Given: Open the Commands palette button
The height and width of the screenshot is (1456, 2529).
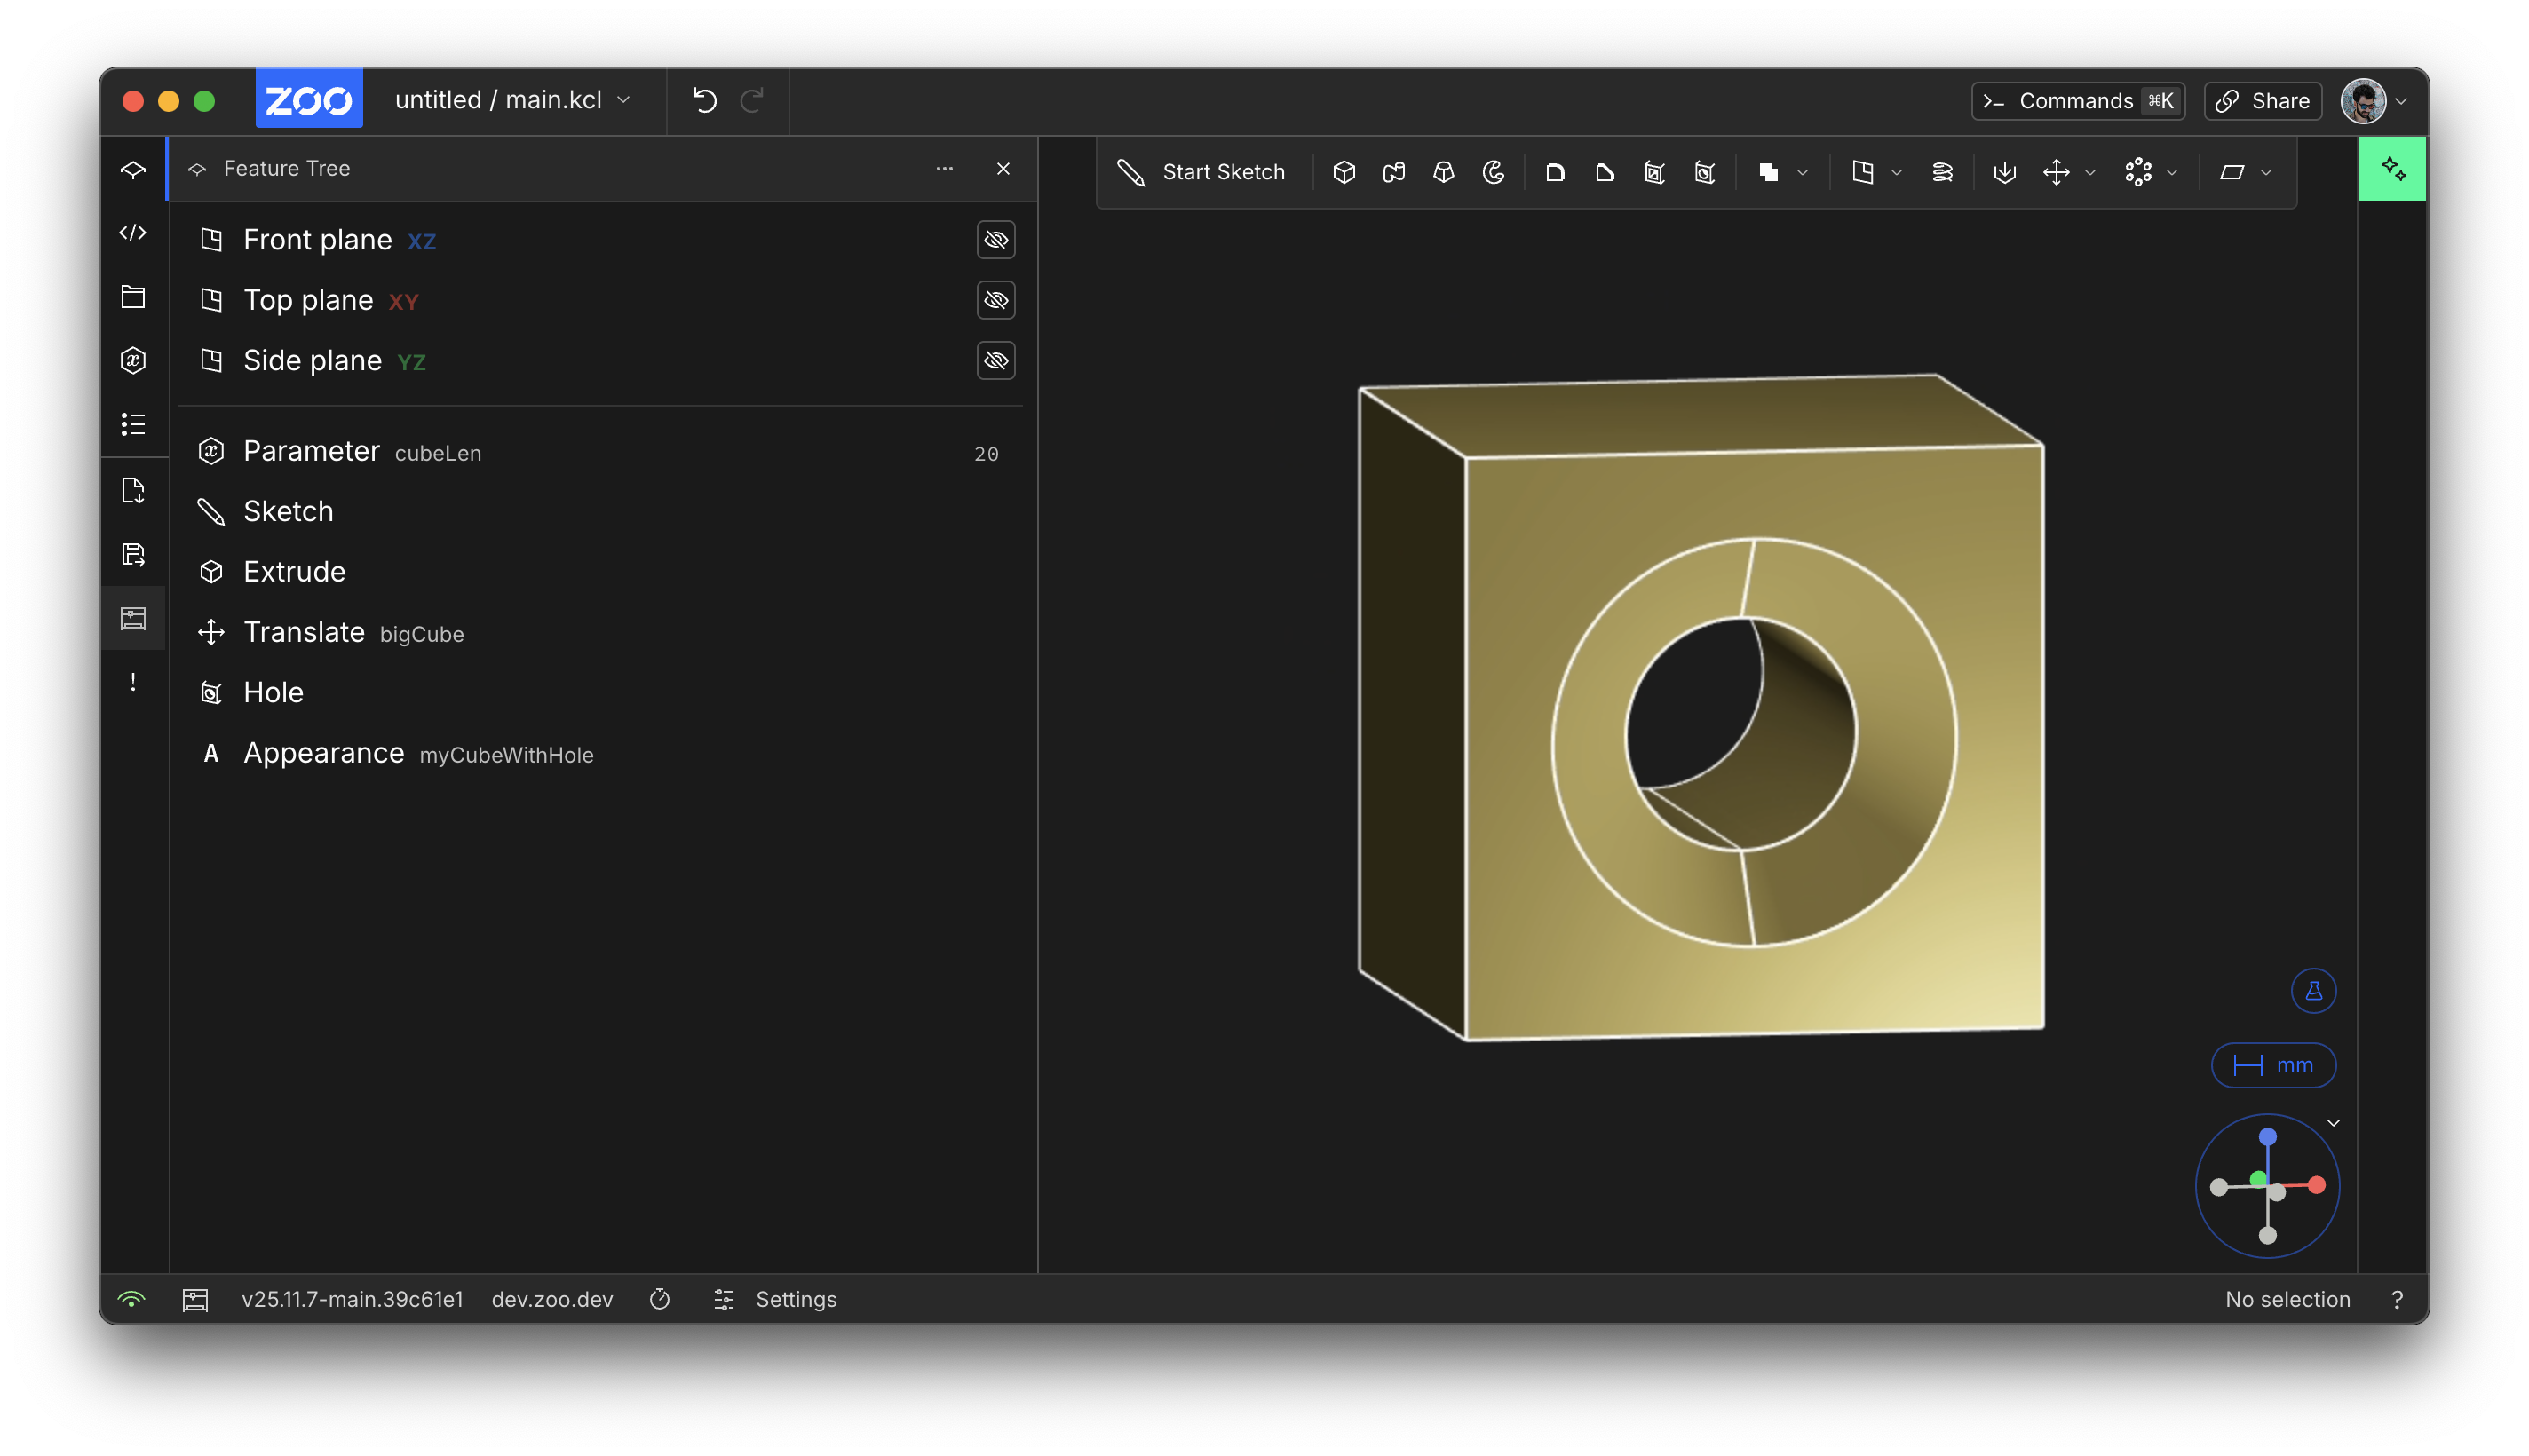Looking at the screenshot, I should pos(2077,100).
